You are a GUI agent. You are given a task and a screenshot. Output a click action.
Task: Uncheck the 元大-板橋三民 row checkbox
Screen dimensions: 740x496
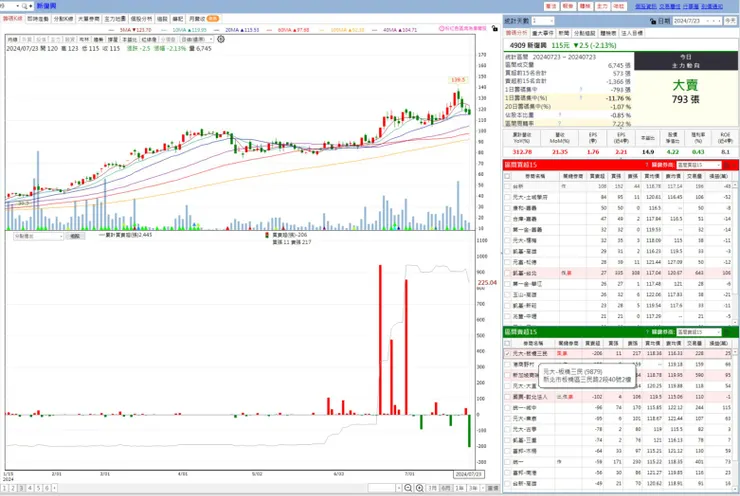[508, 353]
